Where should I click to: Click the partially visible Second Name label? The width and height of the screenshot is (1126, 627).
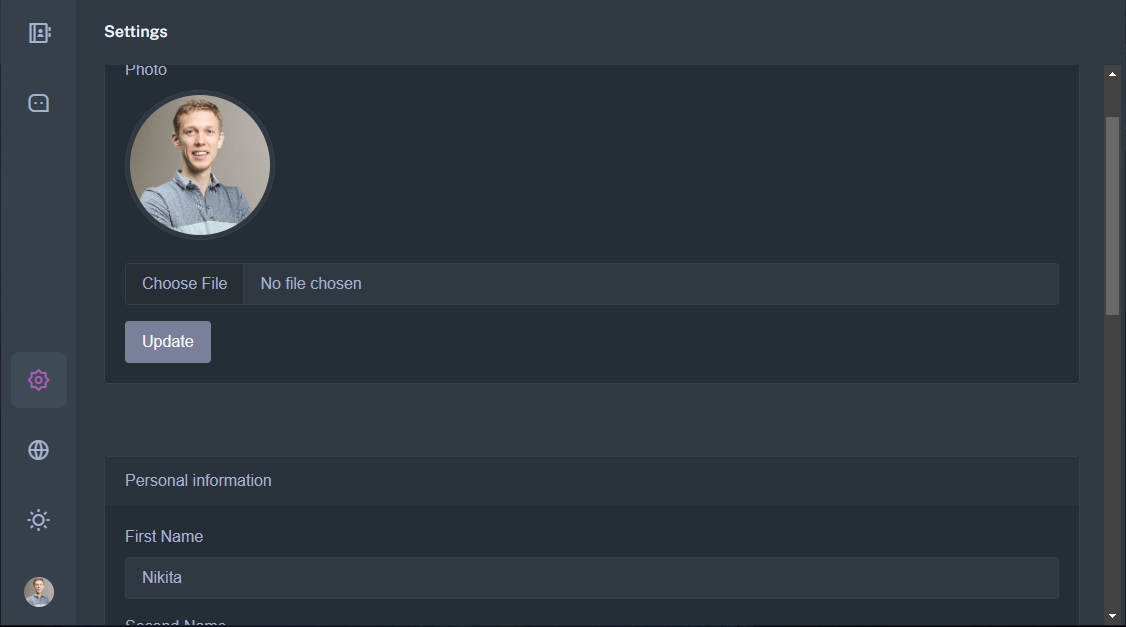[175, 623]
